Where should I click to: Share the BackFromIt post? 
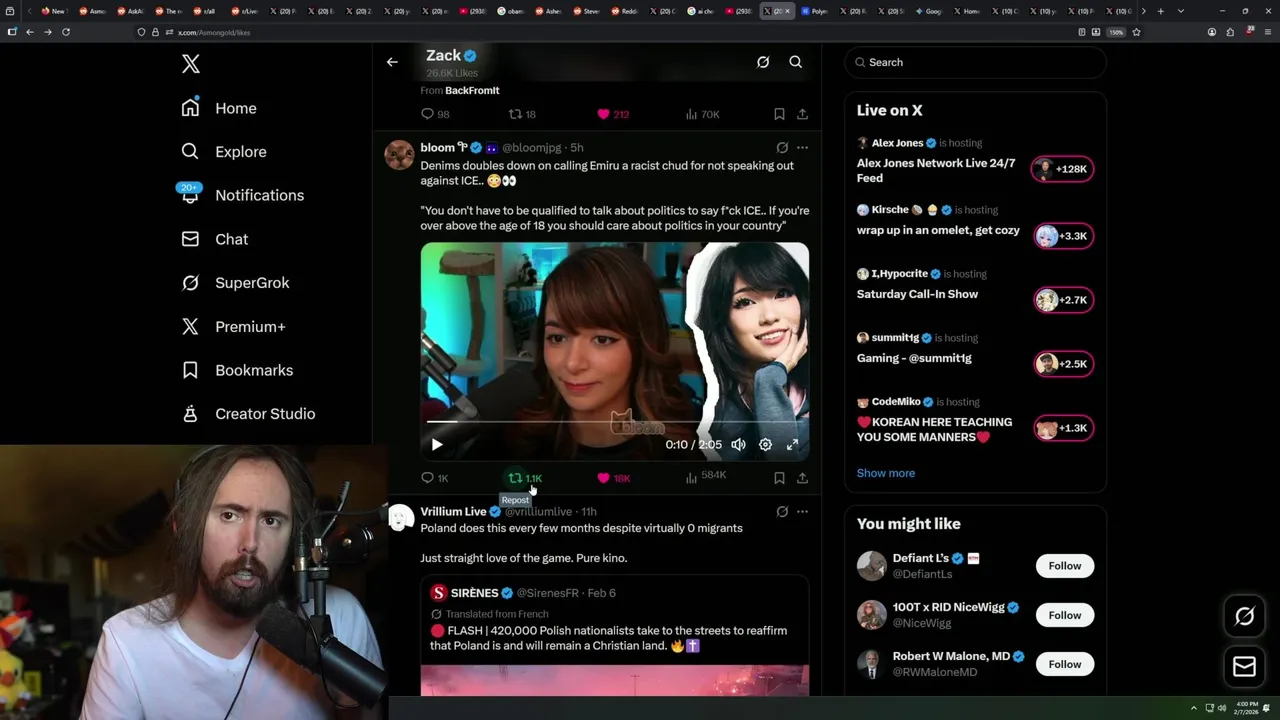click(x=802, y=114)
